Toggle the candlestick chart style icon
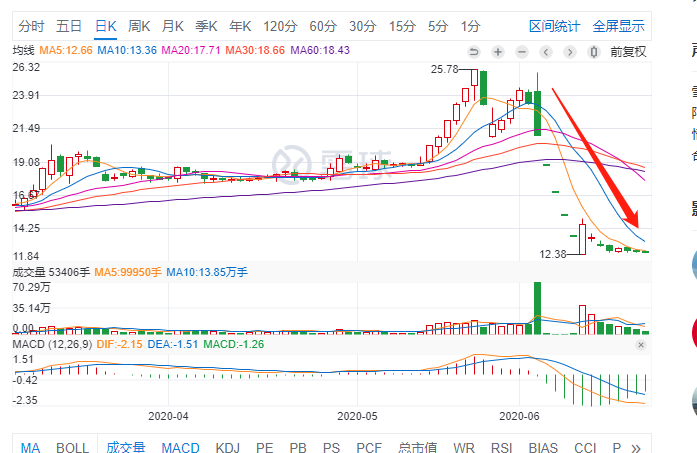697x453 pixels. [593, 51]
